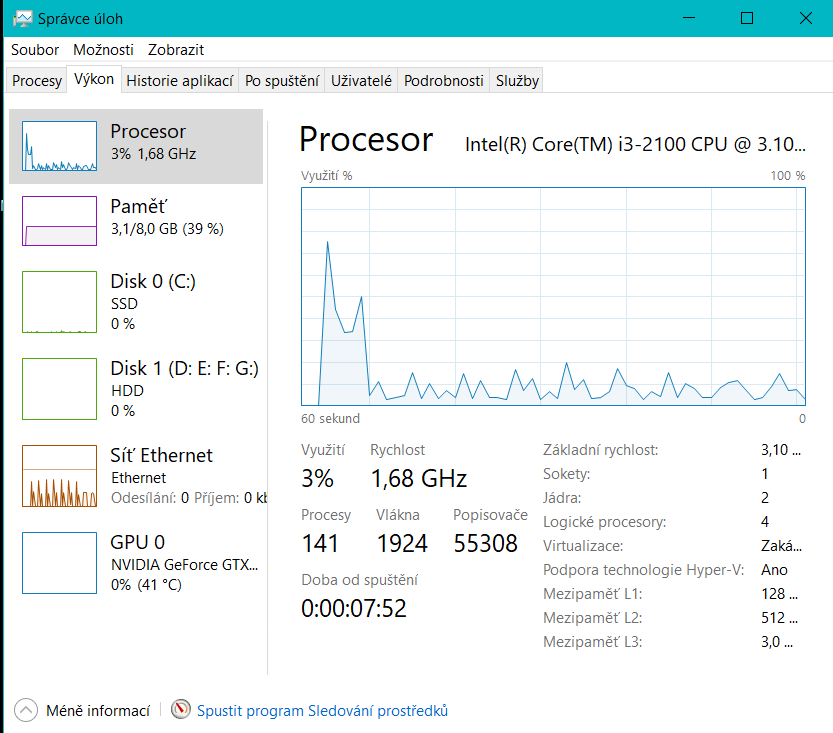Screen dimensions: 833x733
Task: Open Disk 1 HDD graph icon
Action: click(59, 389)
